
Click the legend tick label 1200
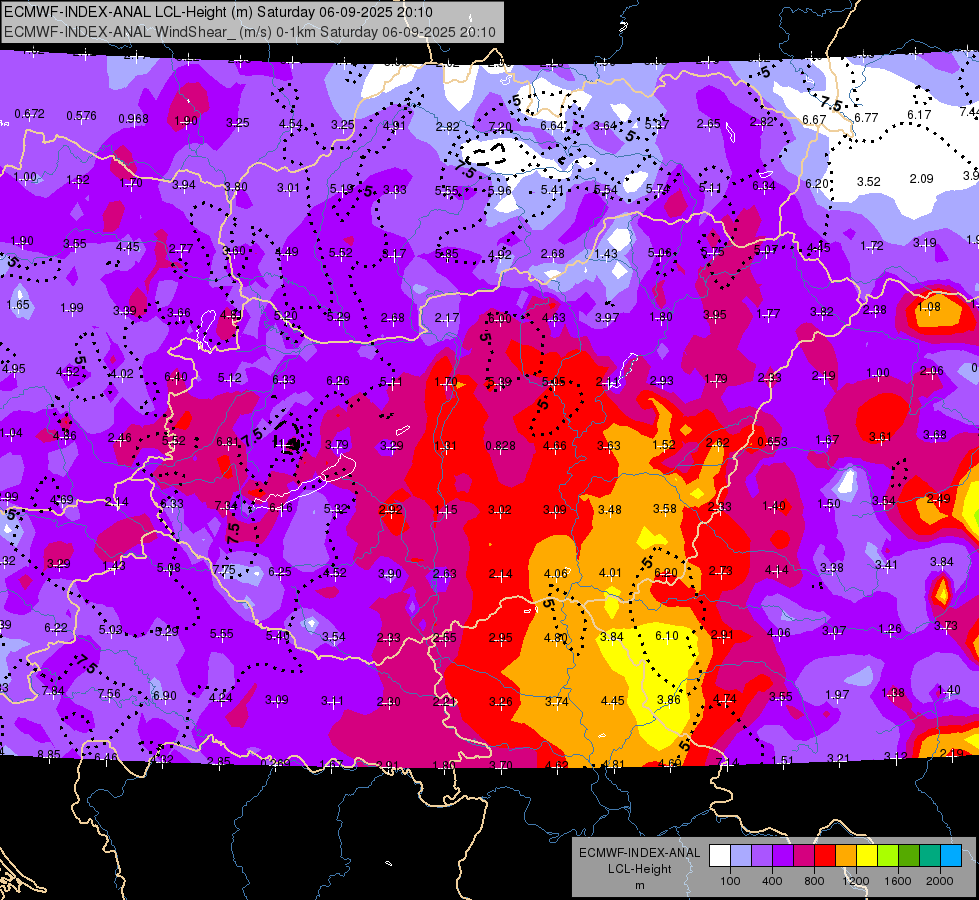tap(855, 881)
